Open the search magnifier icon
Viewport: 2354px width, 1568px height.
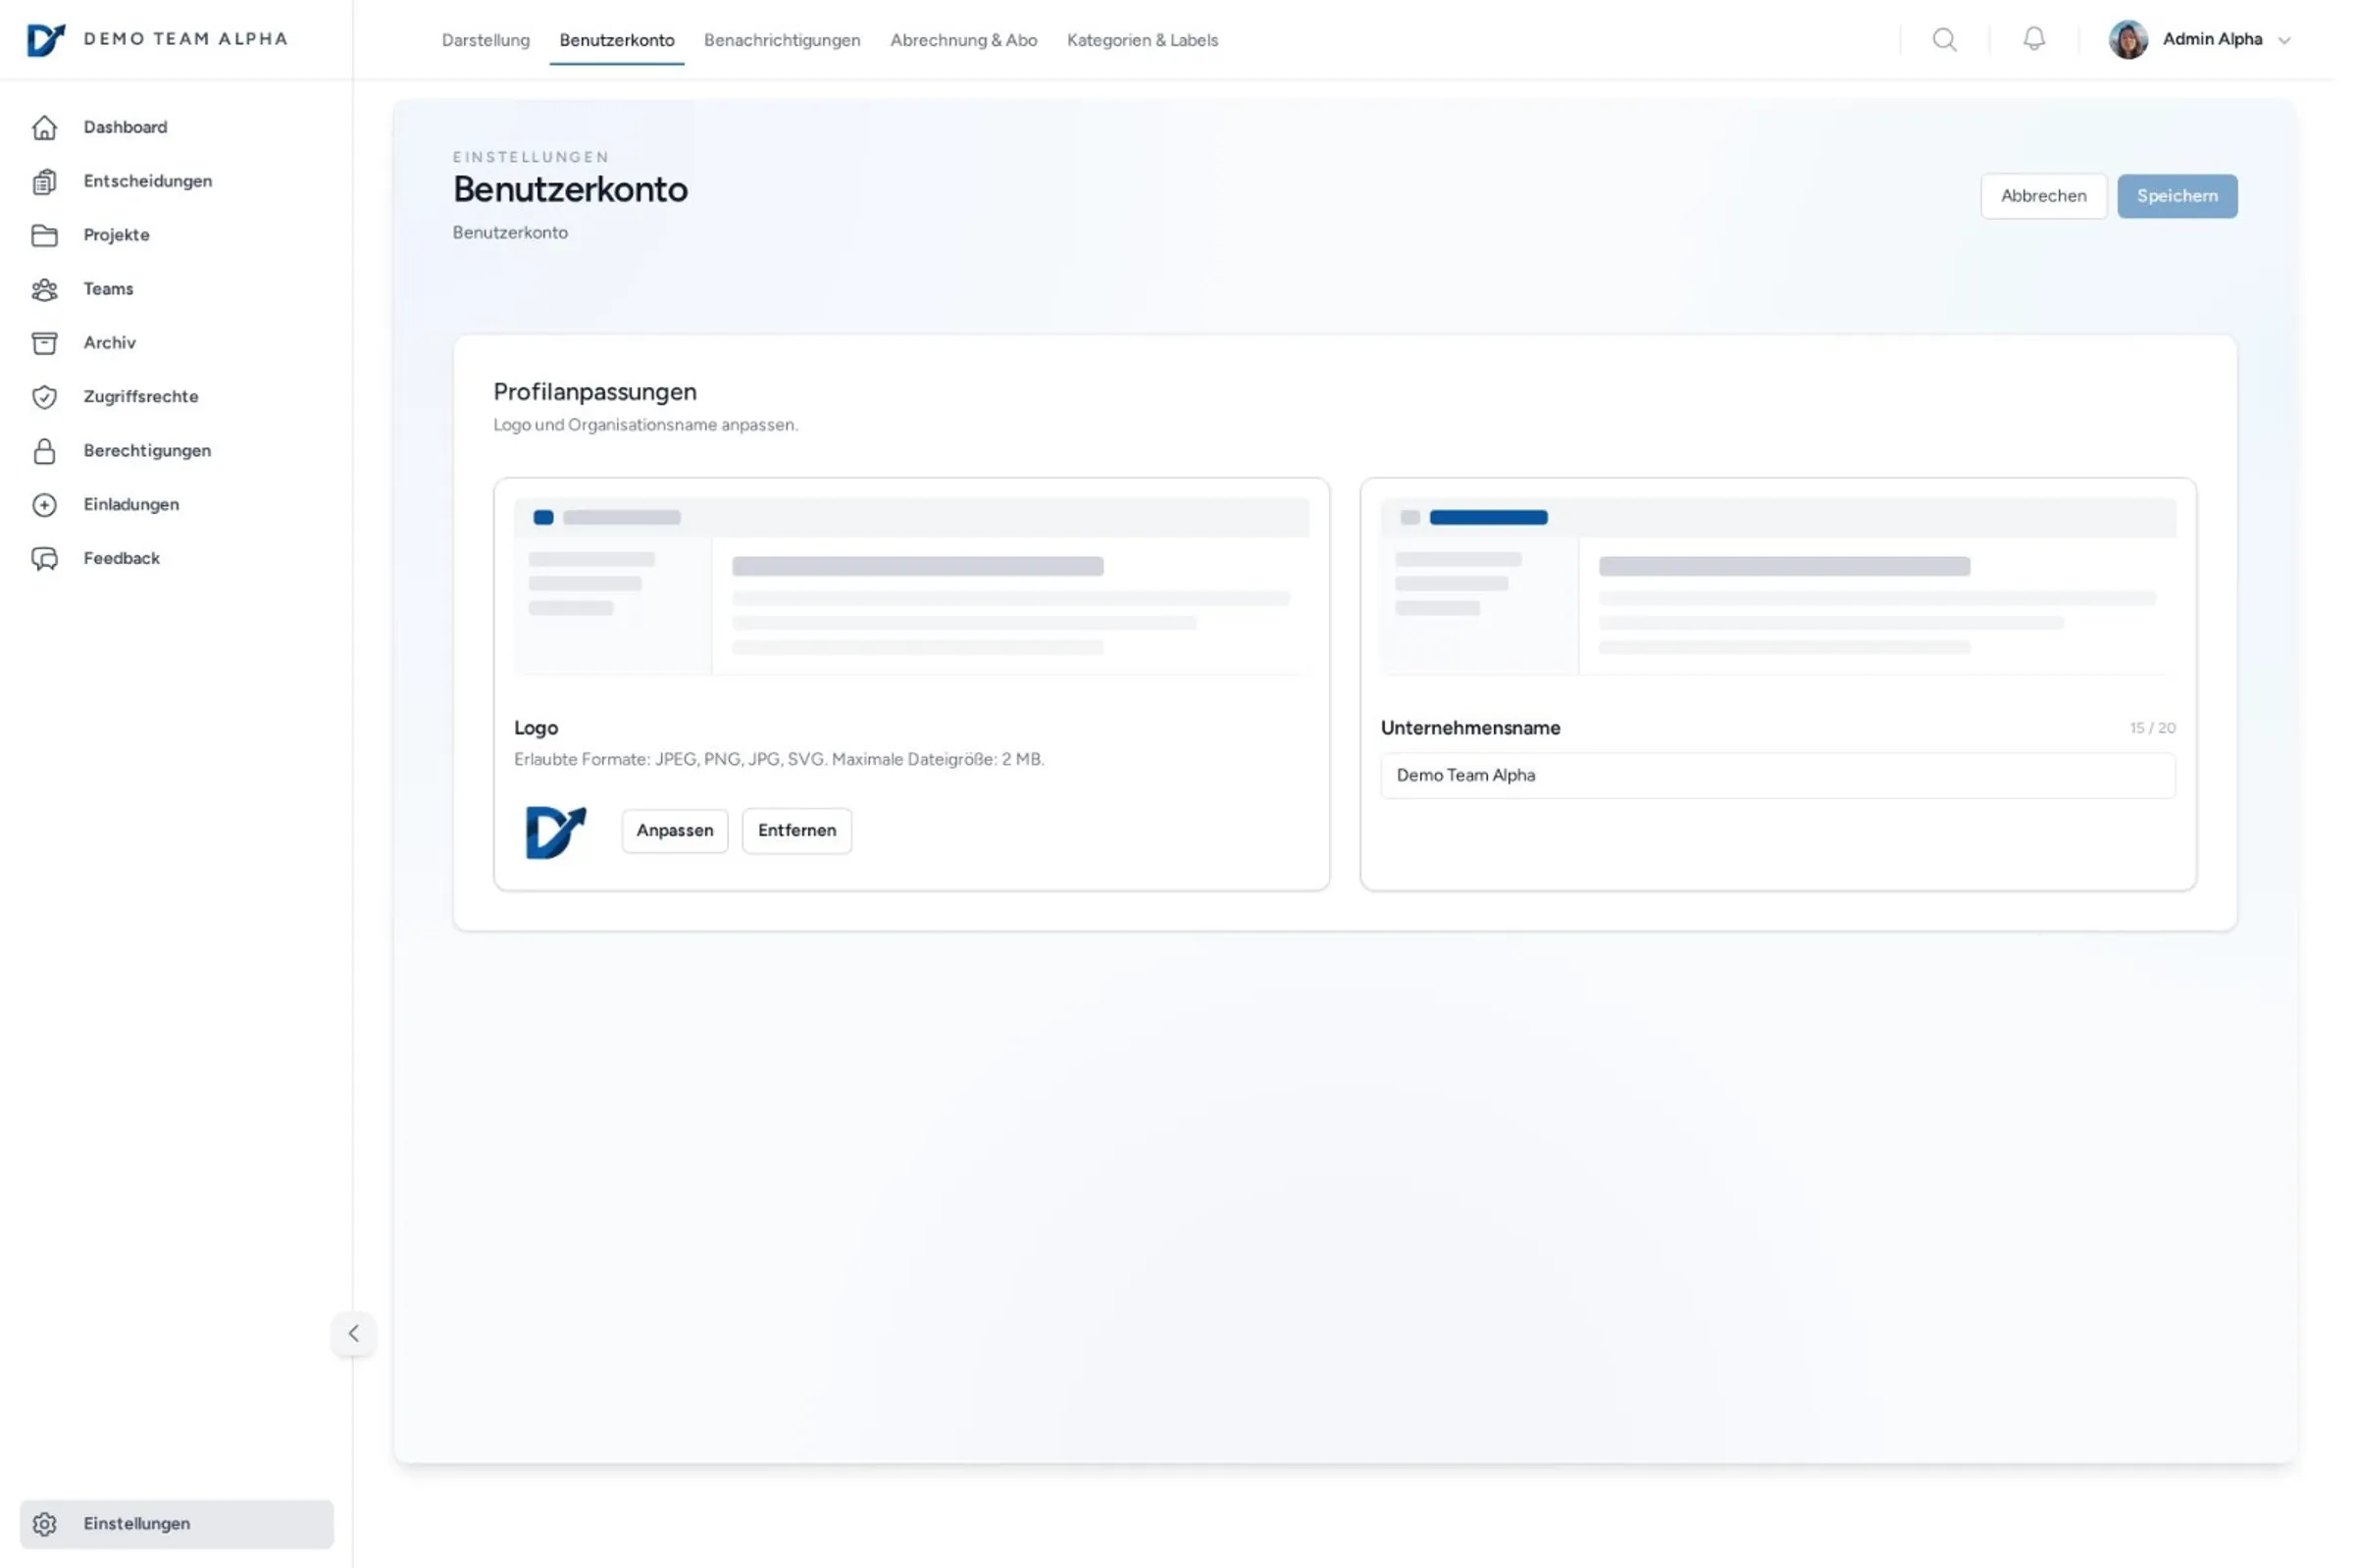(x=1943, y=40)
